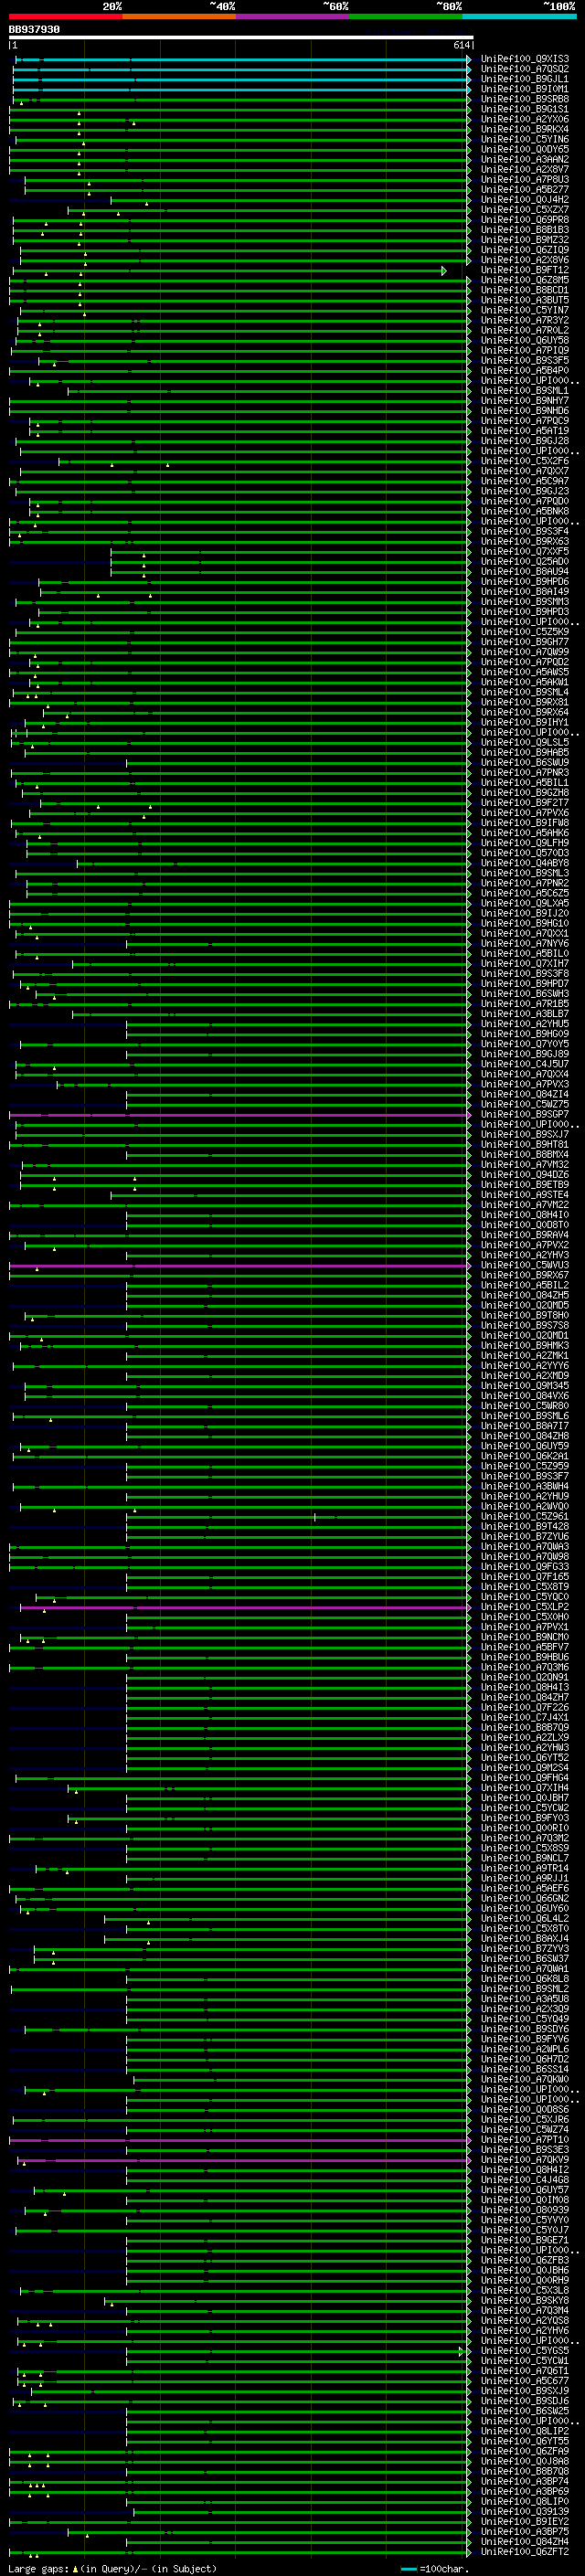585x2576 pixels.
Task: Select hit UniRef100_C4J4G8
Action: click(x=524, y=2180)
